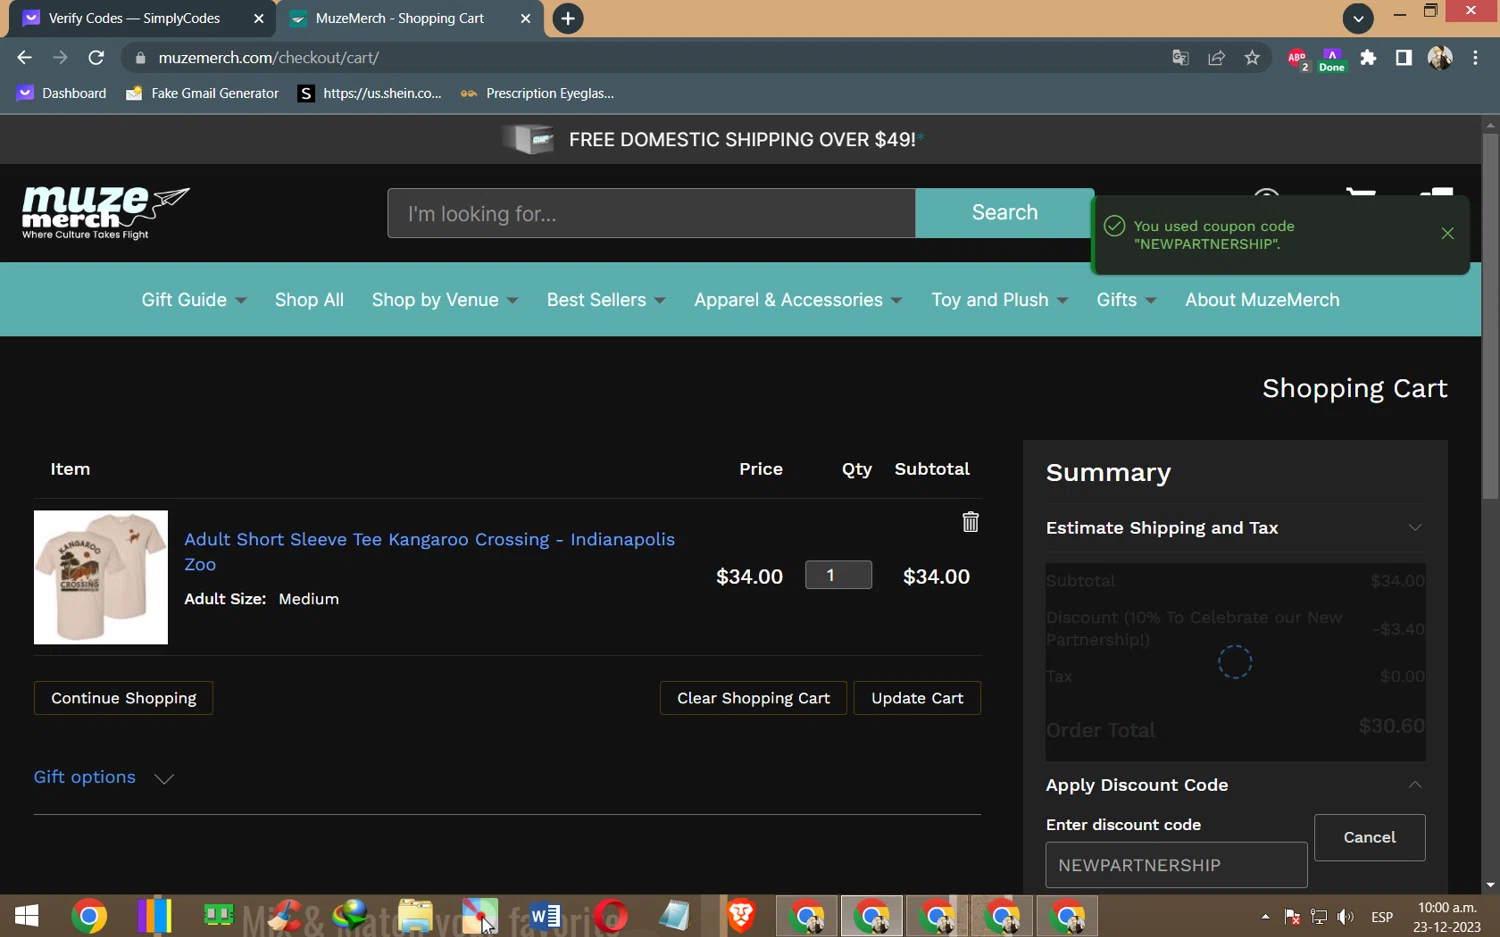Open the Windows Start menu

(x=26, y=916)
